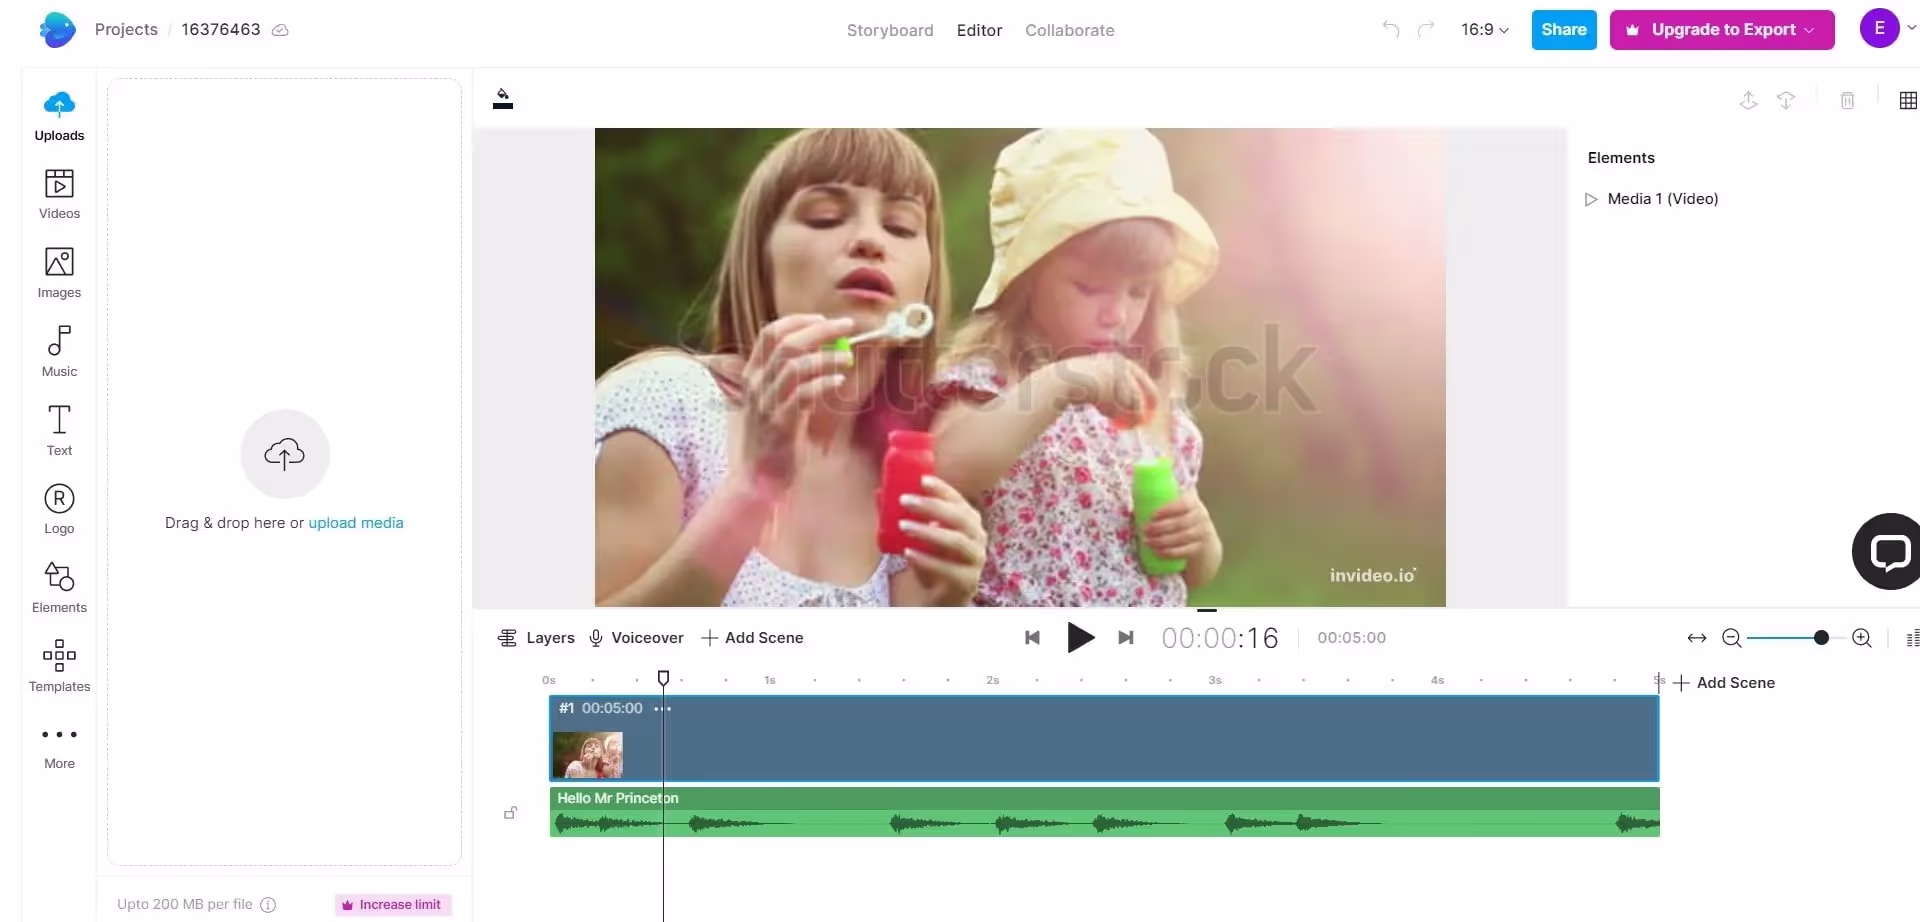
Task: Click the current time 00:00:16
Action: (1220, 638)
